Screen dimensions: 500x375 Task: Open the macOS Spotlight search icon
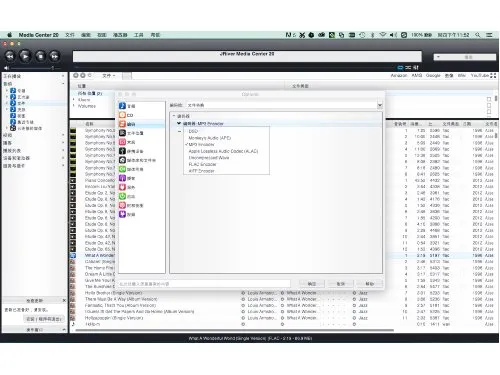coord(477,35)
